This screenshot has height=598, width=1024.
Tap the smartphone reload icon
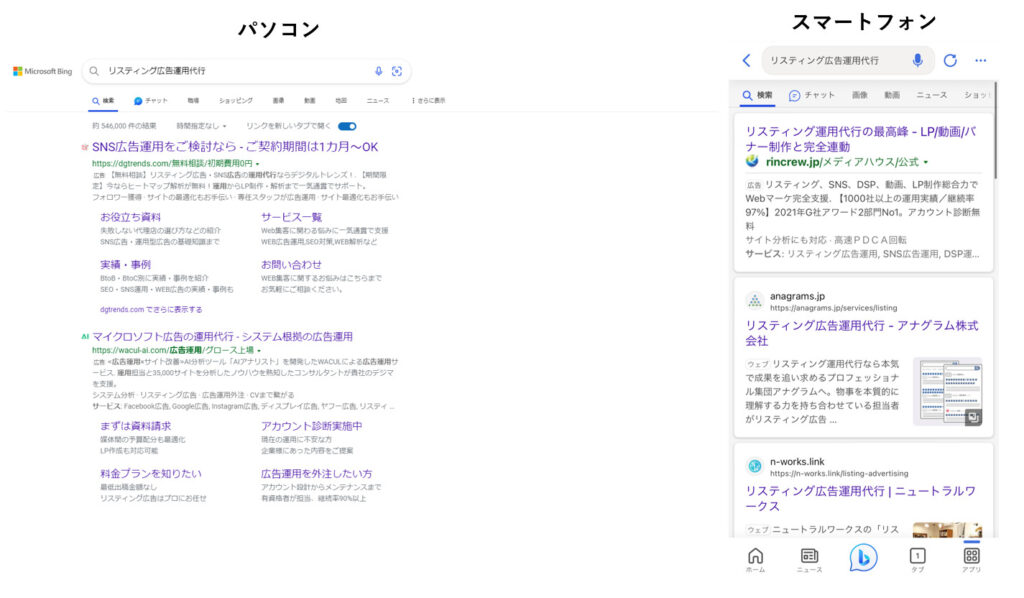point(950,60)
